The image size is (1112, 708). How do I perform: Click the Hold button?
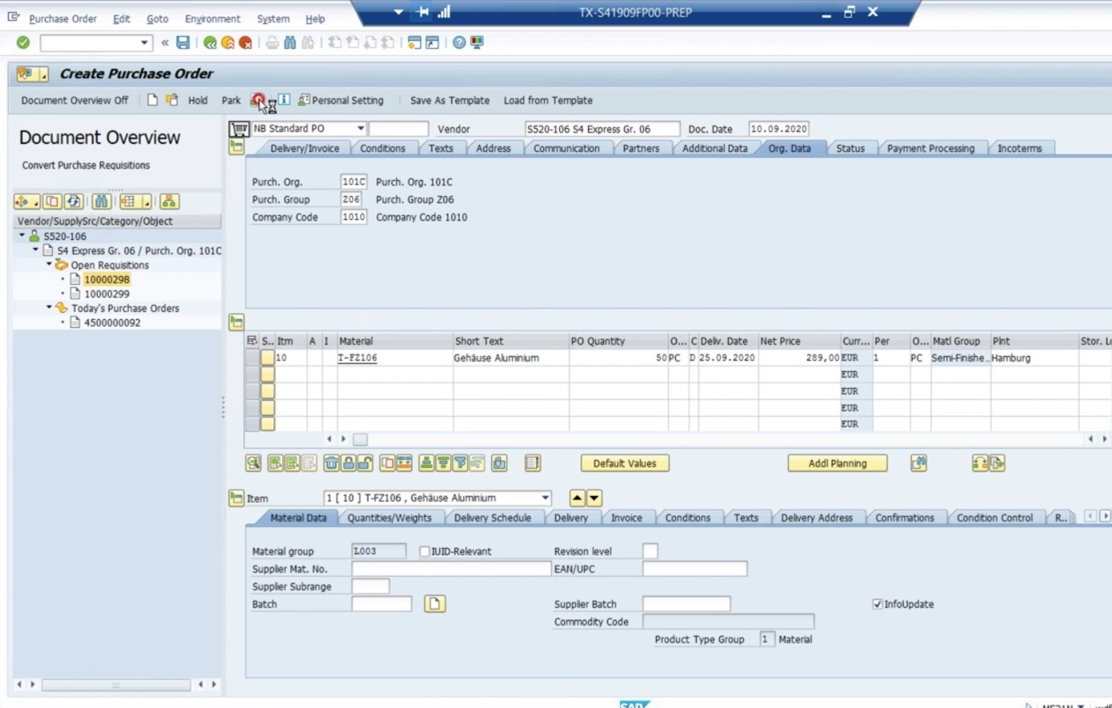pos(198,100)
